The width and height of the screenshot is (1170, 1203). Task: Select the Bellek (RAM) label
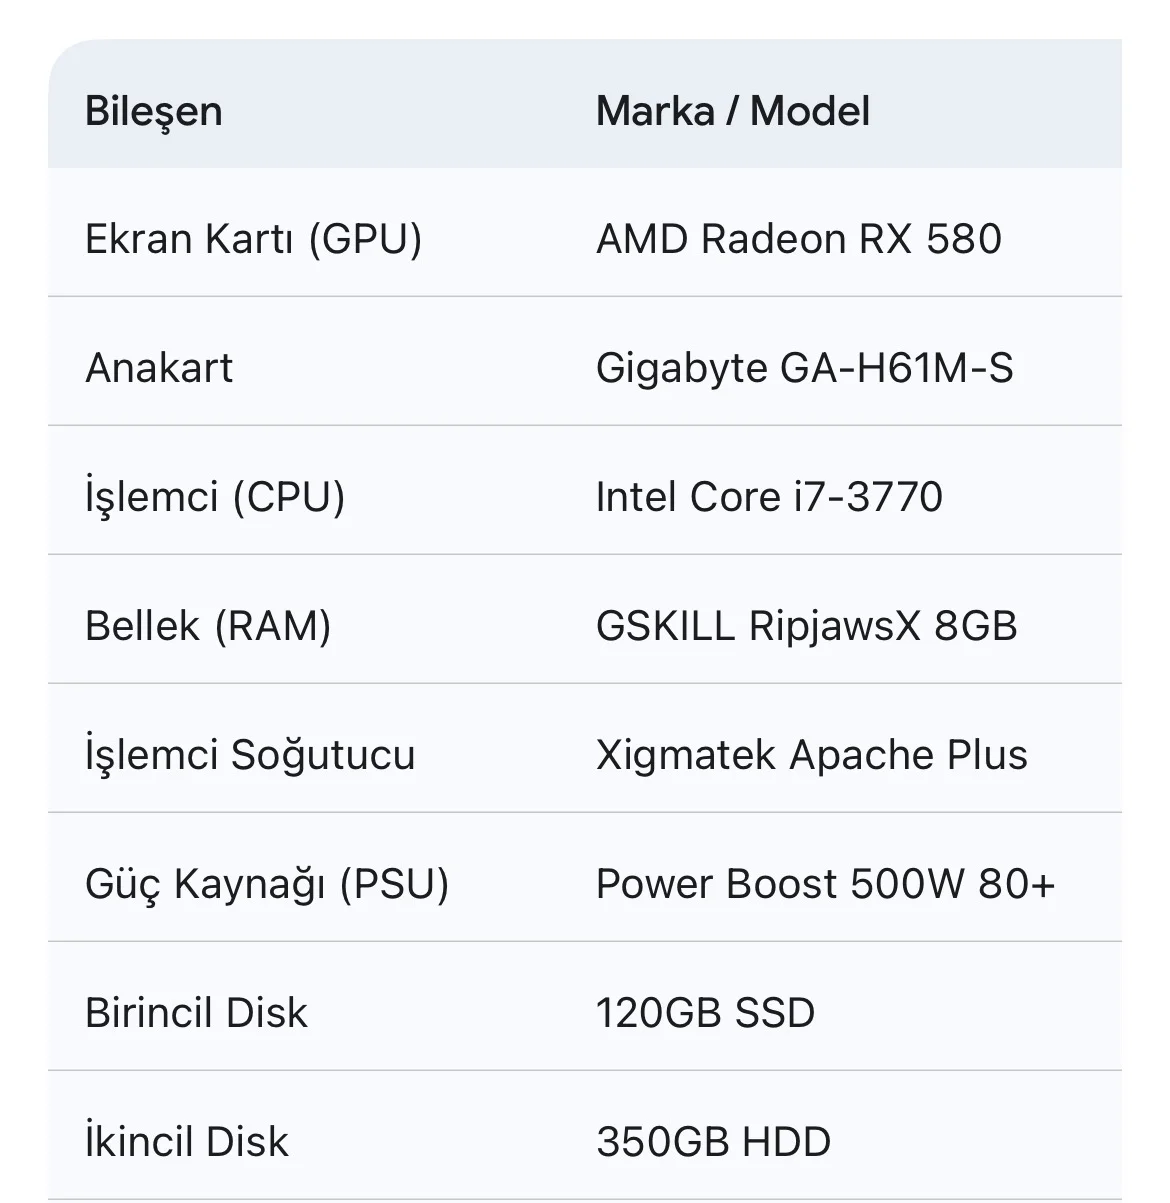tap(208, 626)
